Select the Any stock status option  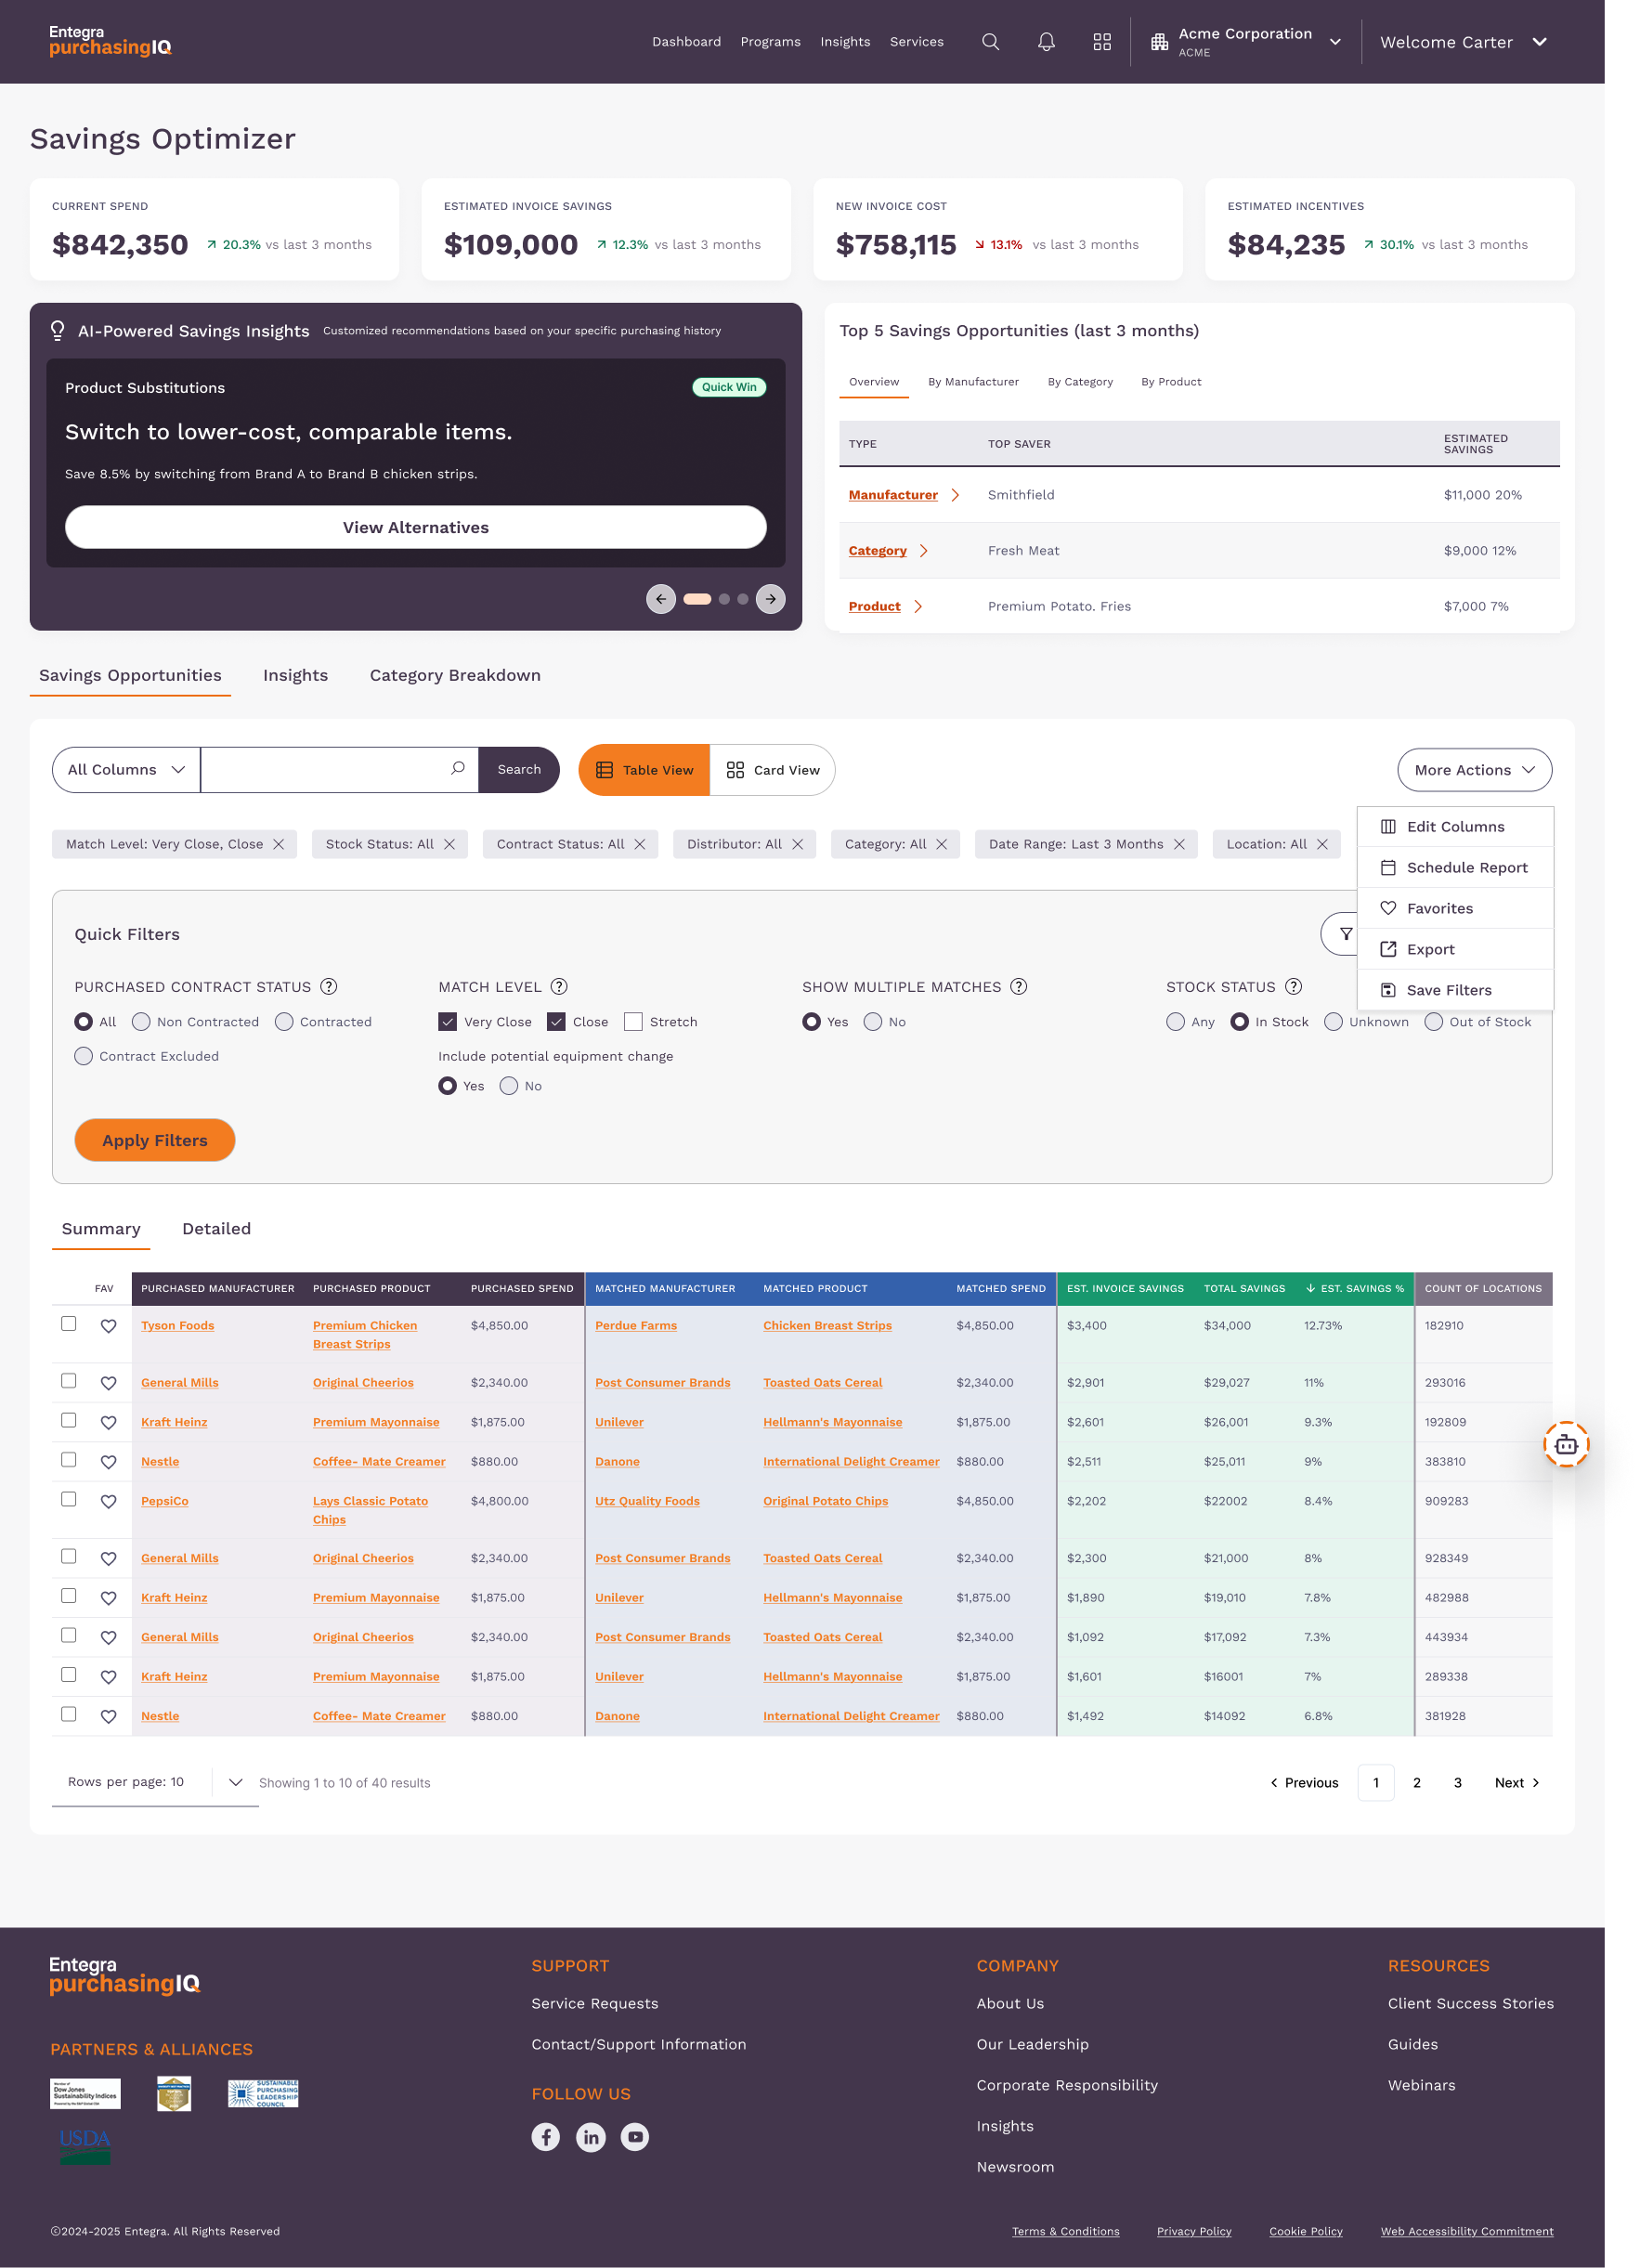[x=1176, y=1022]
